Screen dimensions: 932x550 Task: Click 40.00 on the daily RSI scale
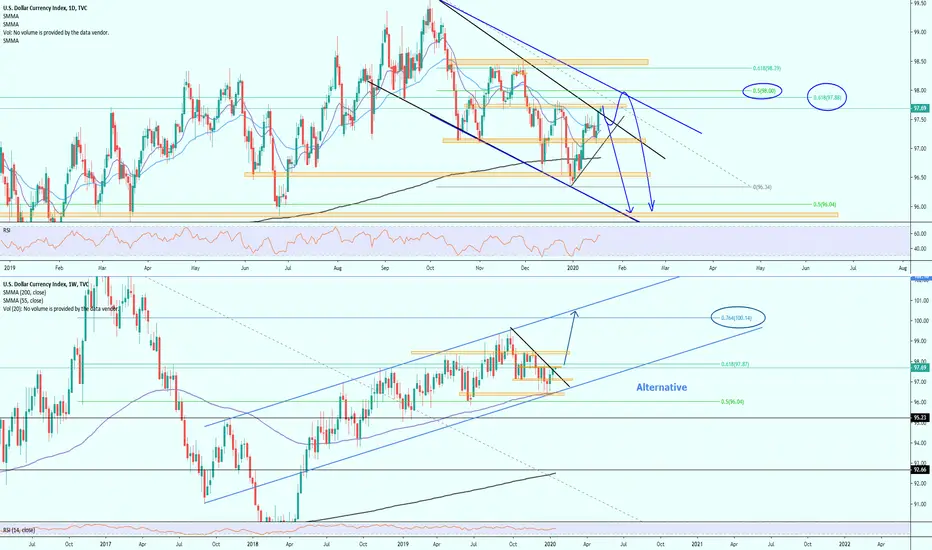[x=920, y=249]
